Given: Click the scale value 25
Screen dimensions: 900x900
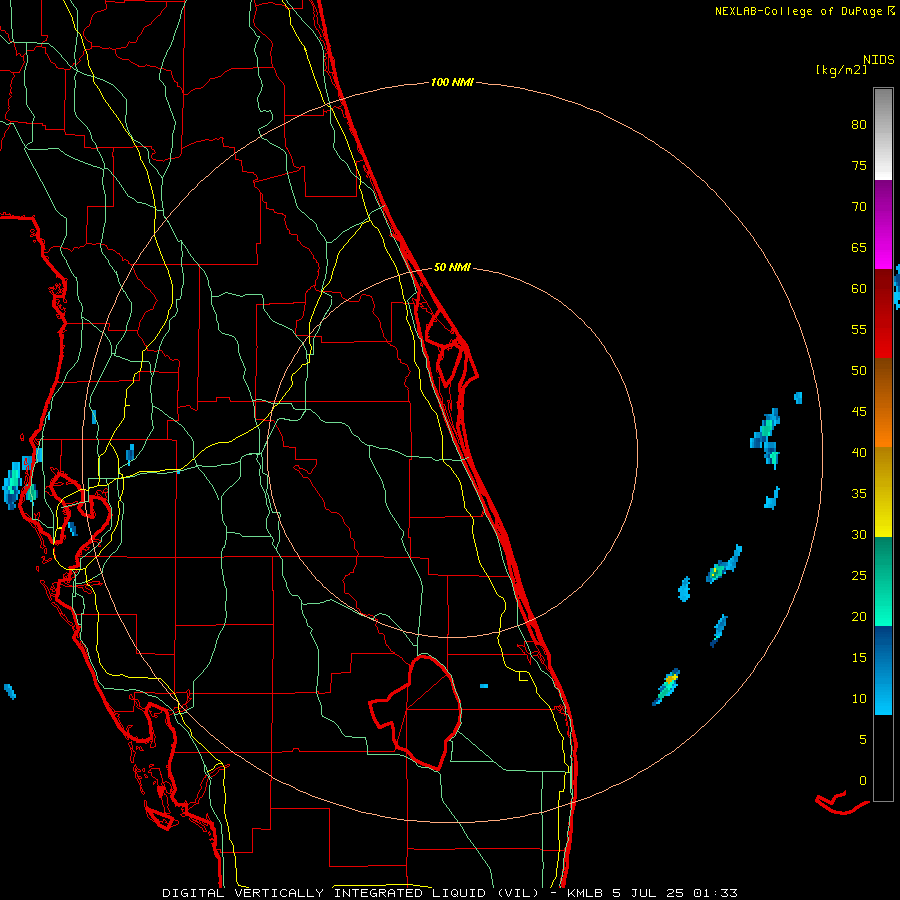Looking at the screenshot, I should [x=859, y=576].
